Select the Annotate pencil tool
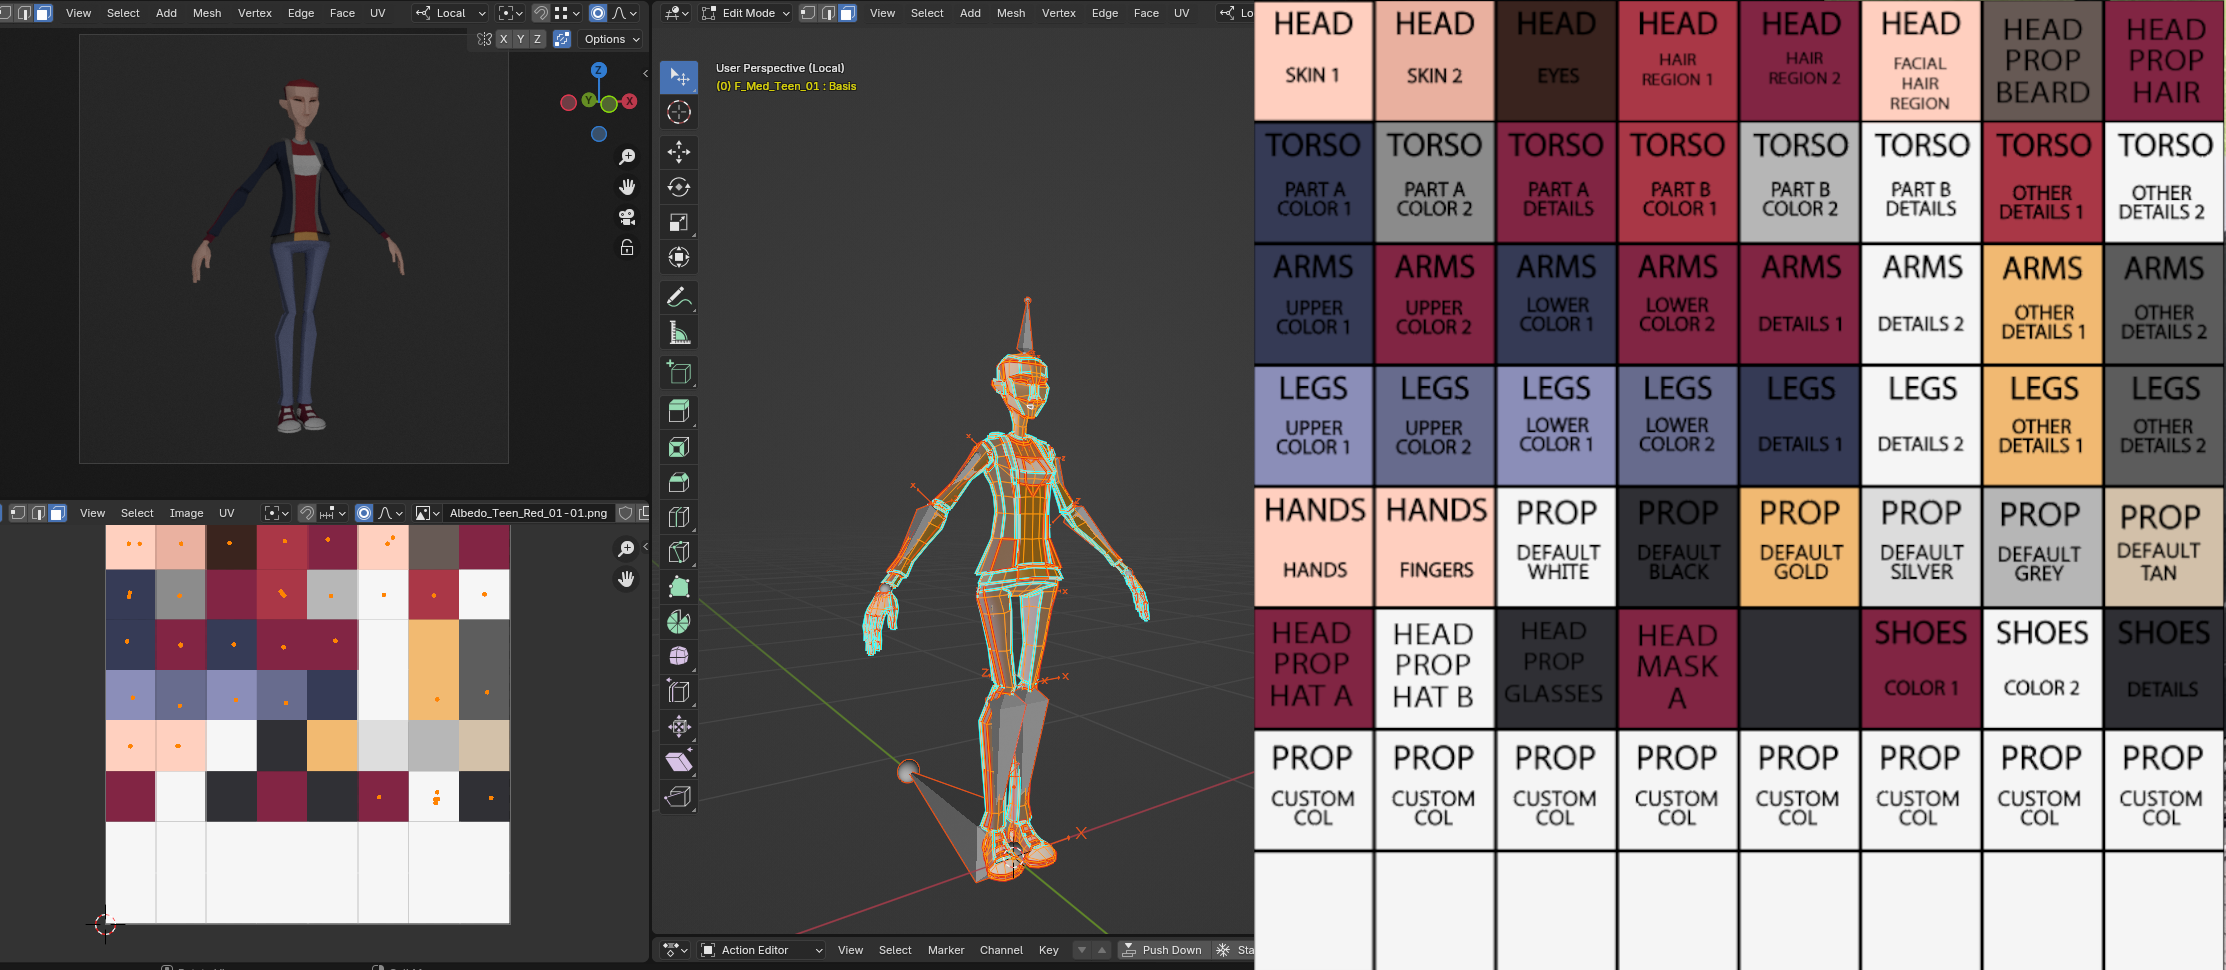Screen dimensions: 2226x970 coord(679,297)
